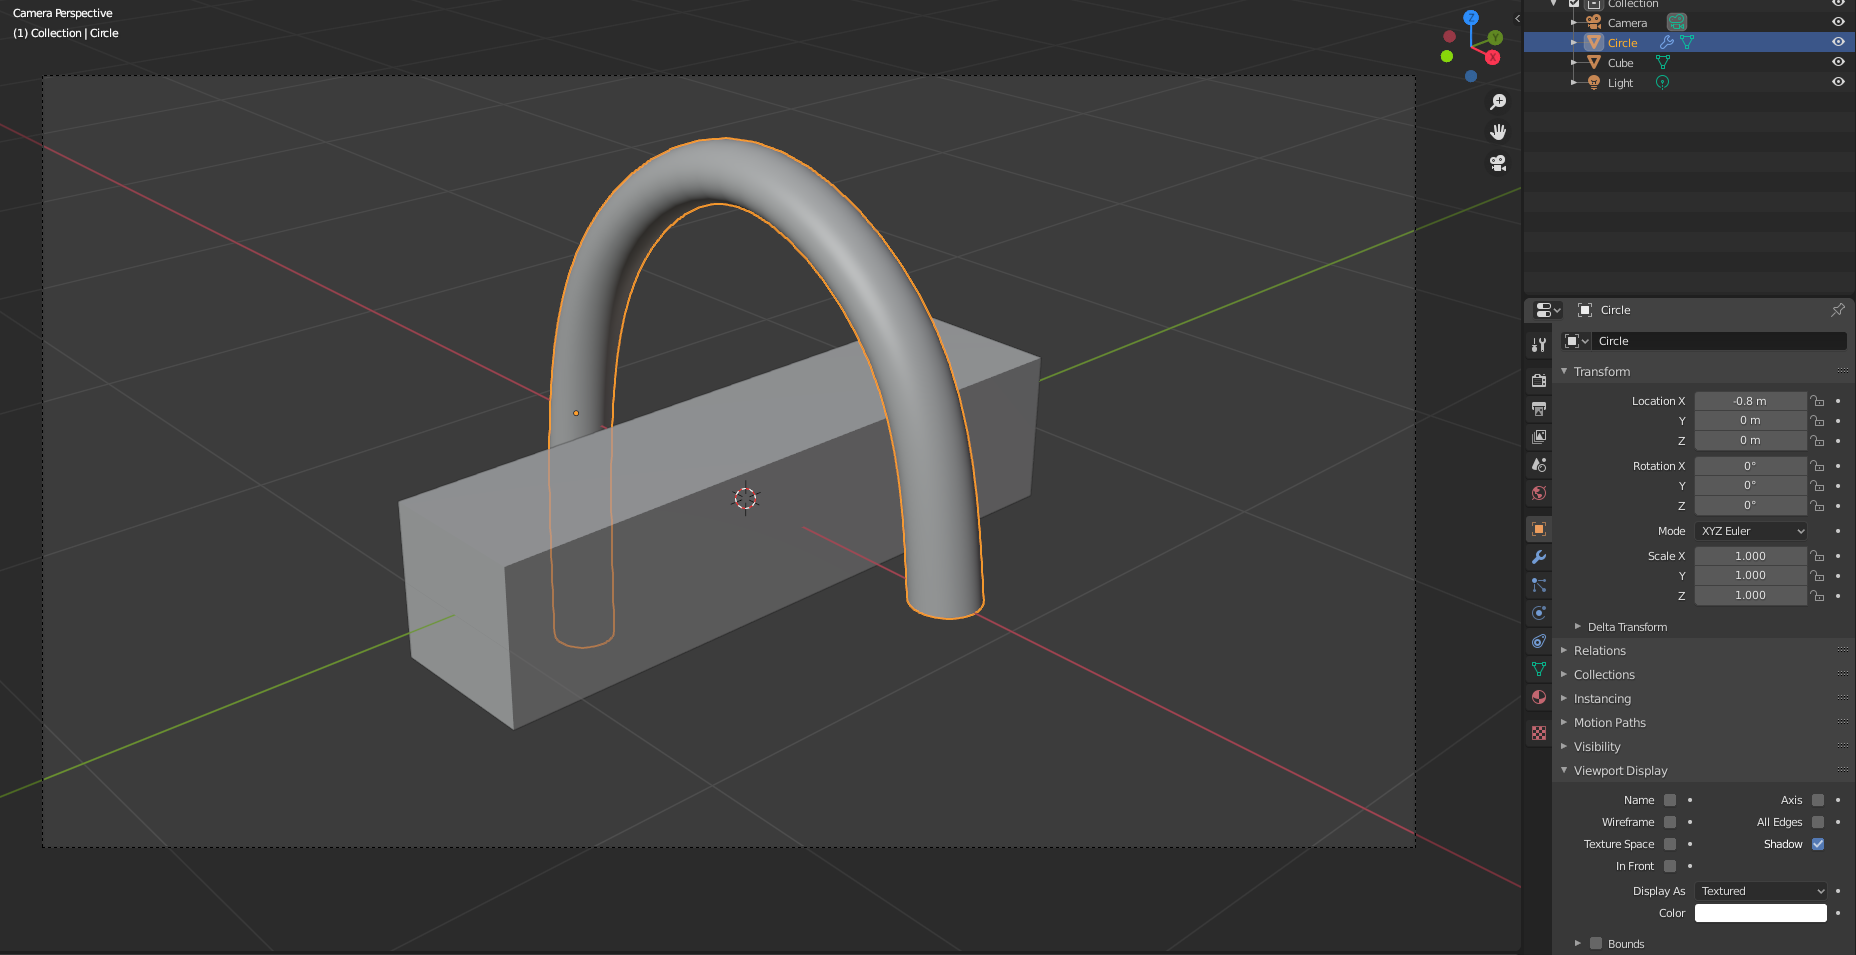Open the rotation Mode XYZ Euler dropdown
1856x955 pixels.
click(x=1751, y=531)
